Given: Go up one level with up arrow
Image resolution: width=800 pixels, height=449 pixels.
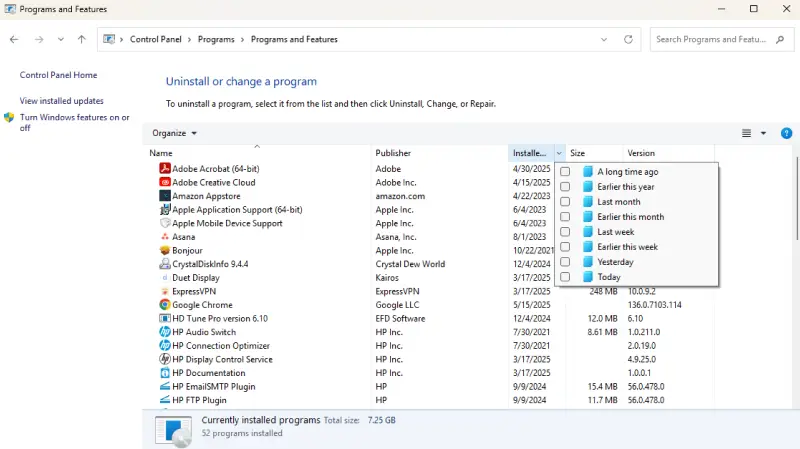Looking at the screenshot, I should [82, 39].
